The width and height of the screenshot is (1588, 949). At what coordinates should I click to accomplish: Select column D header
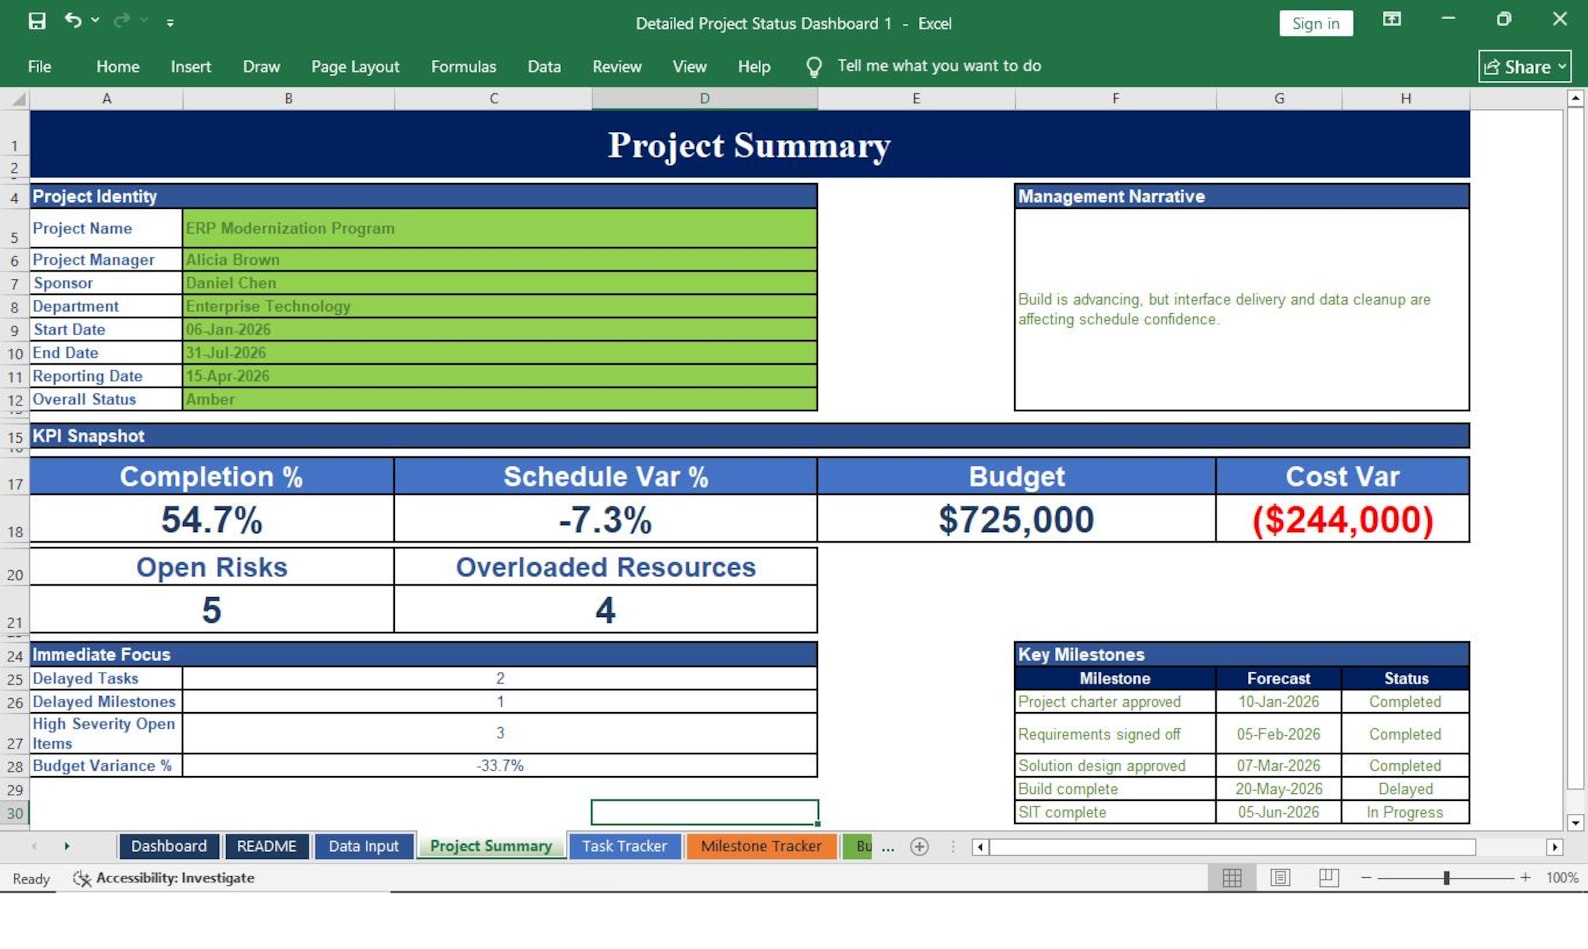704,99
